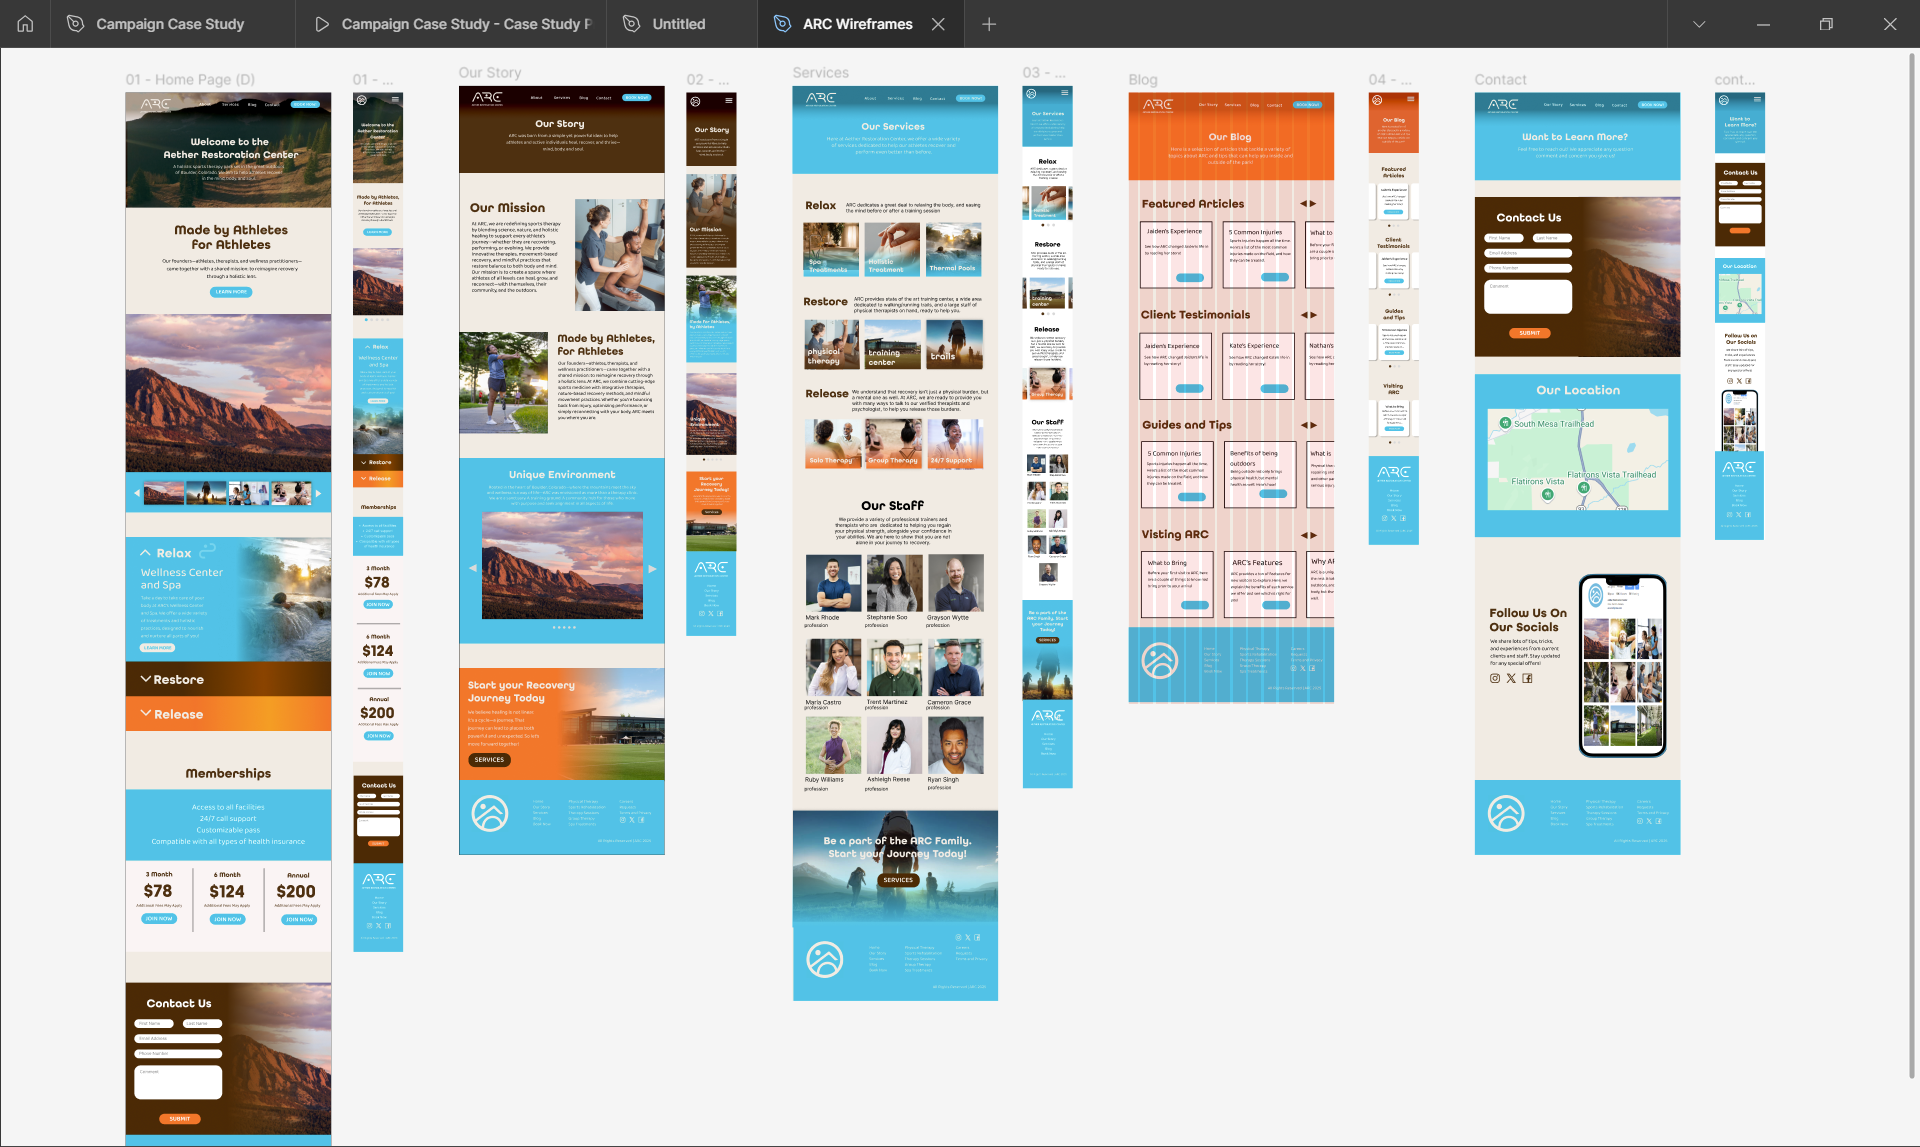This screenshot has width=1920, height=1147.
Task: Switch to the Campaign Case Study tab
Action: 169,24
